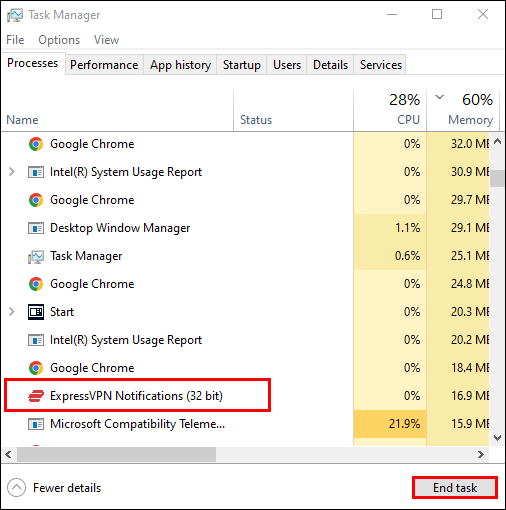Click the 15.9 MB memory value
This screenshot has width=506, height=510.
[x=470, y=424]
